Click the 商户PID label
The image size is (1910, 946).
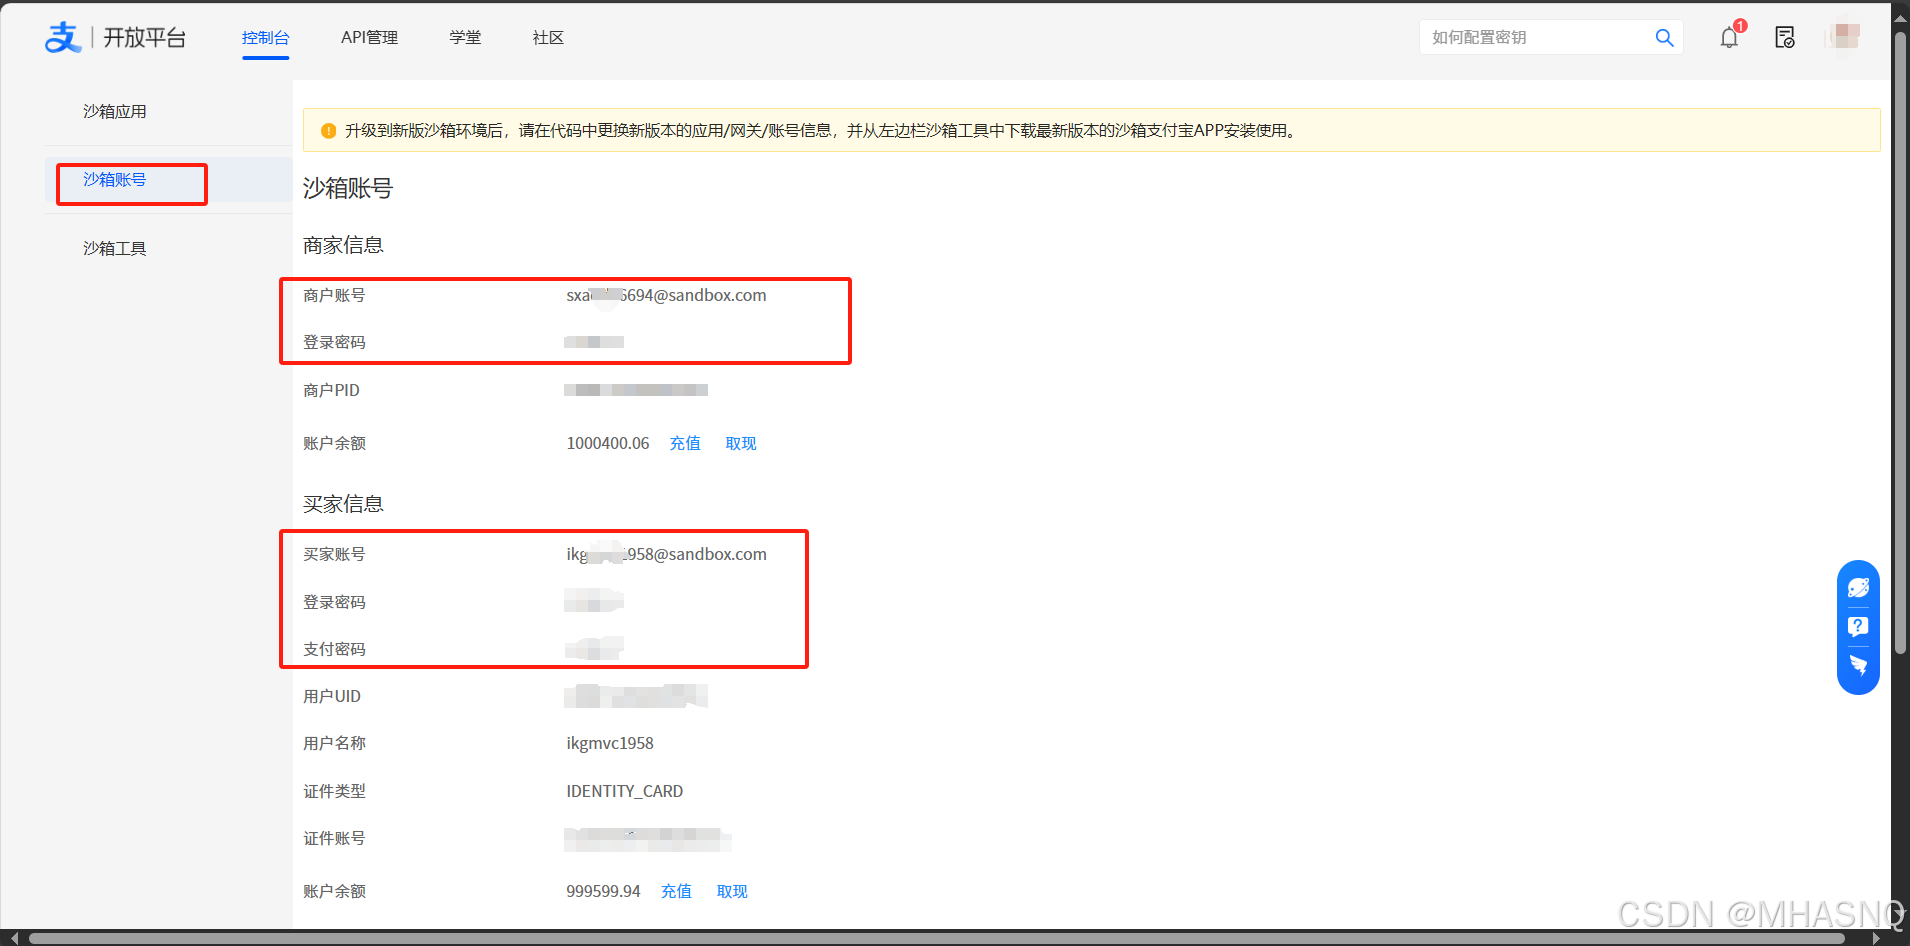tap(331, 390)
